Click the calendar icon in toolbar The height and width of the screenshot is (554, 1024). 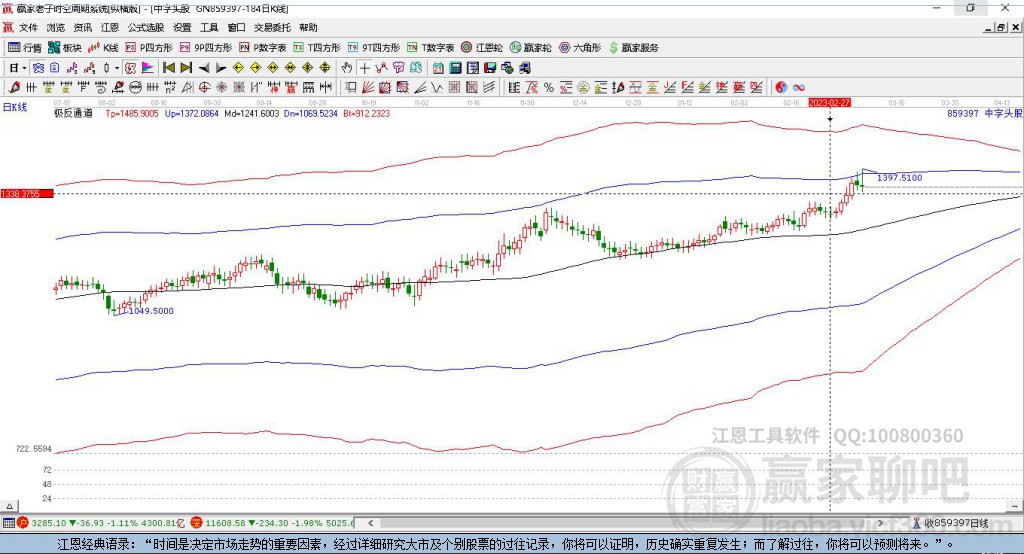coord(438,68)
